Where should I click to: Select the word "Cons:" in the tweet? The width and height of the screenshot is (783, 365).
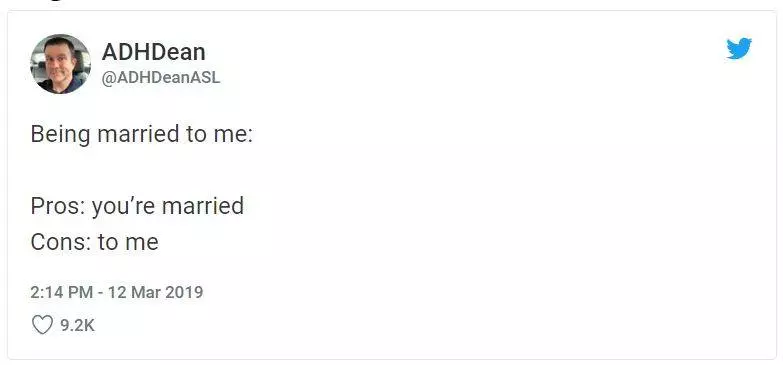(61, 242)
